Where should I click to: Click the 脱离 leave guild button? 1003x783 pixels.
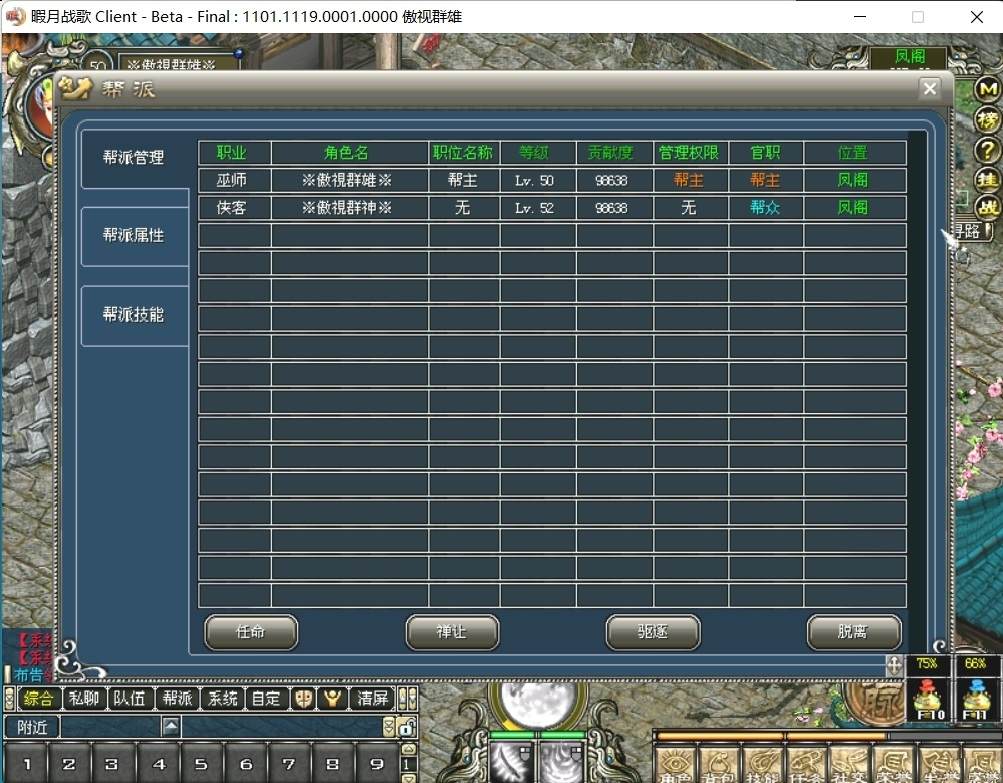[853, 632]
